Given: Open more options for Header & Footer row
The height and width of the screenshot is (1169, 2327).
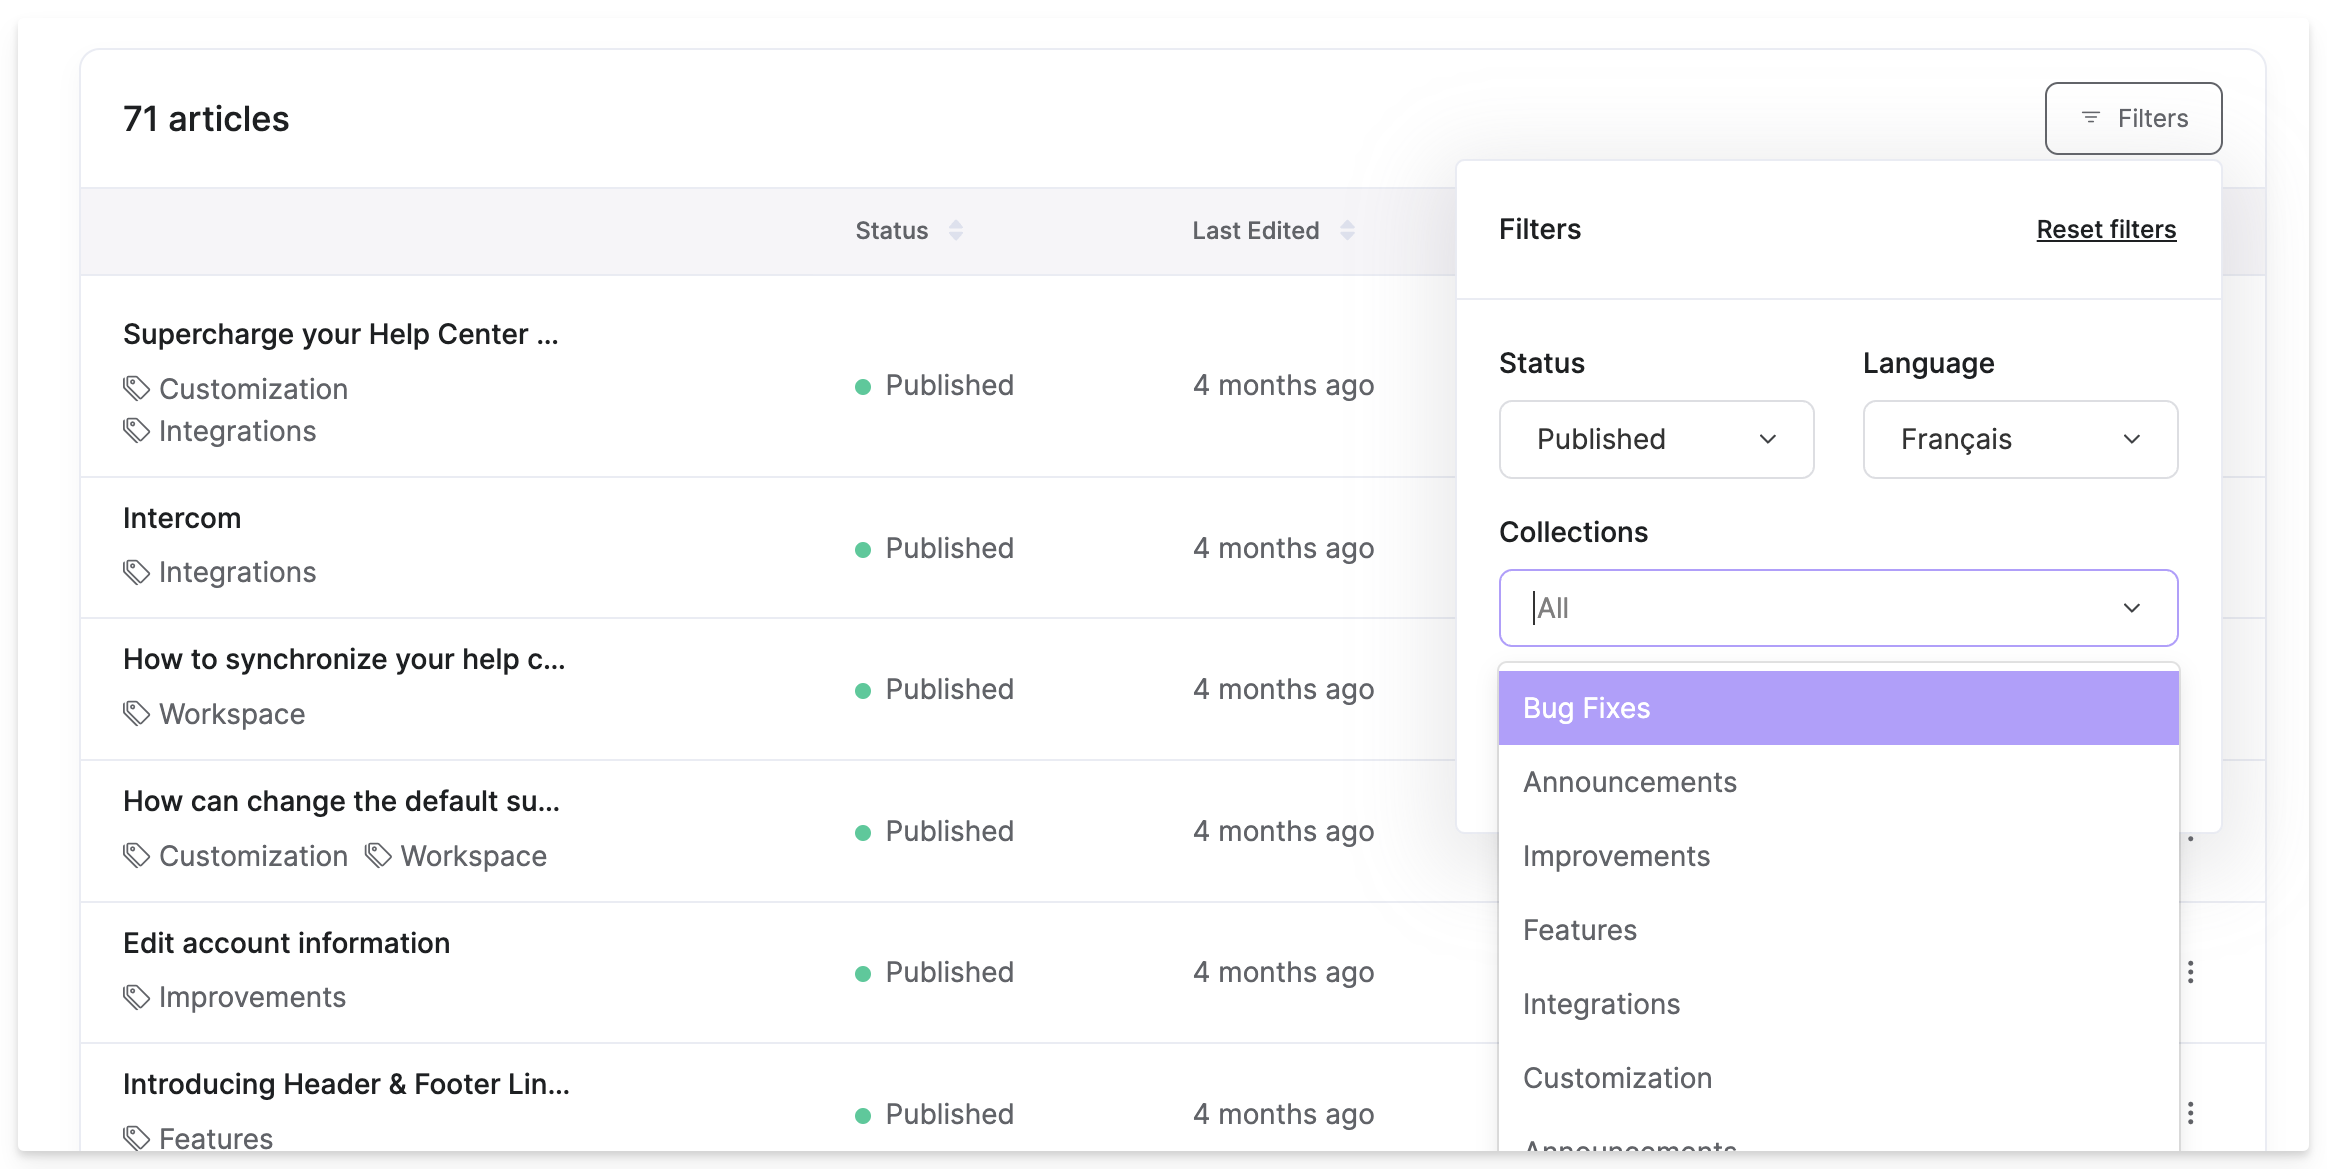Looking at the screenshot, I should 2190,1113.
